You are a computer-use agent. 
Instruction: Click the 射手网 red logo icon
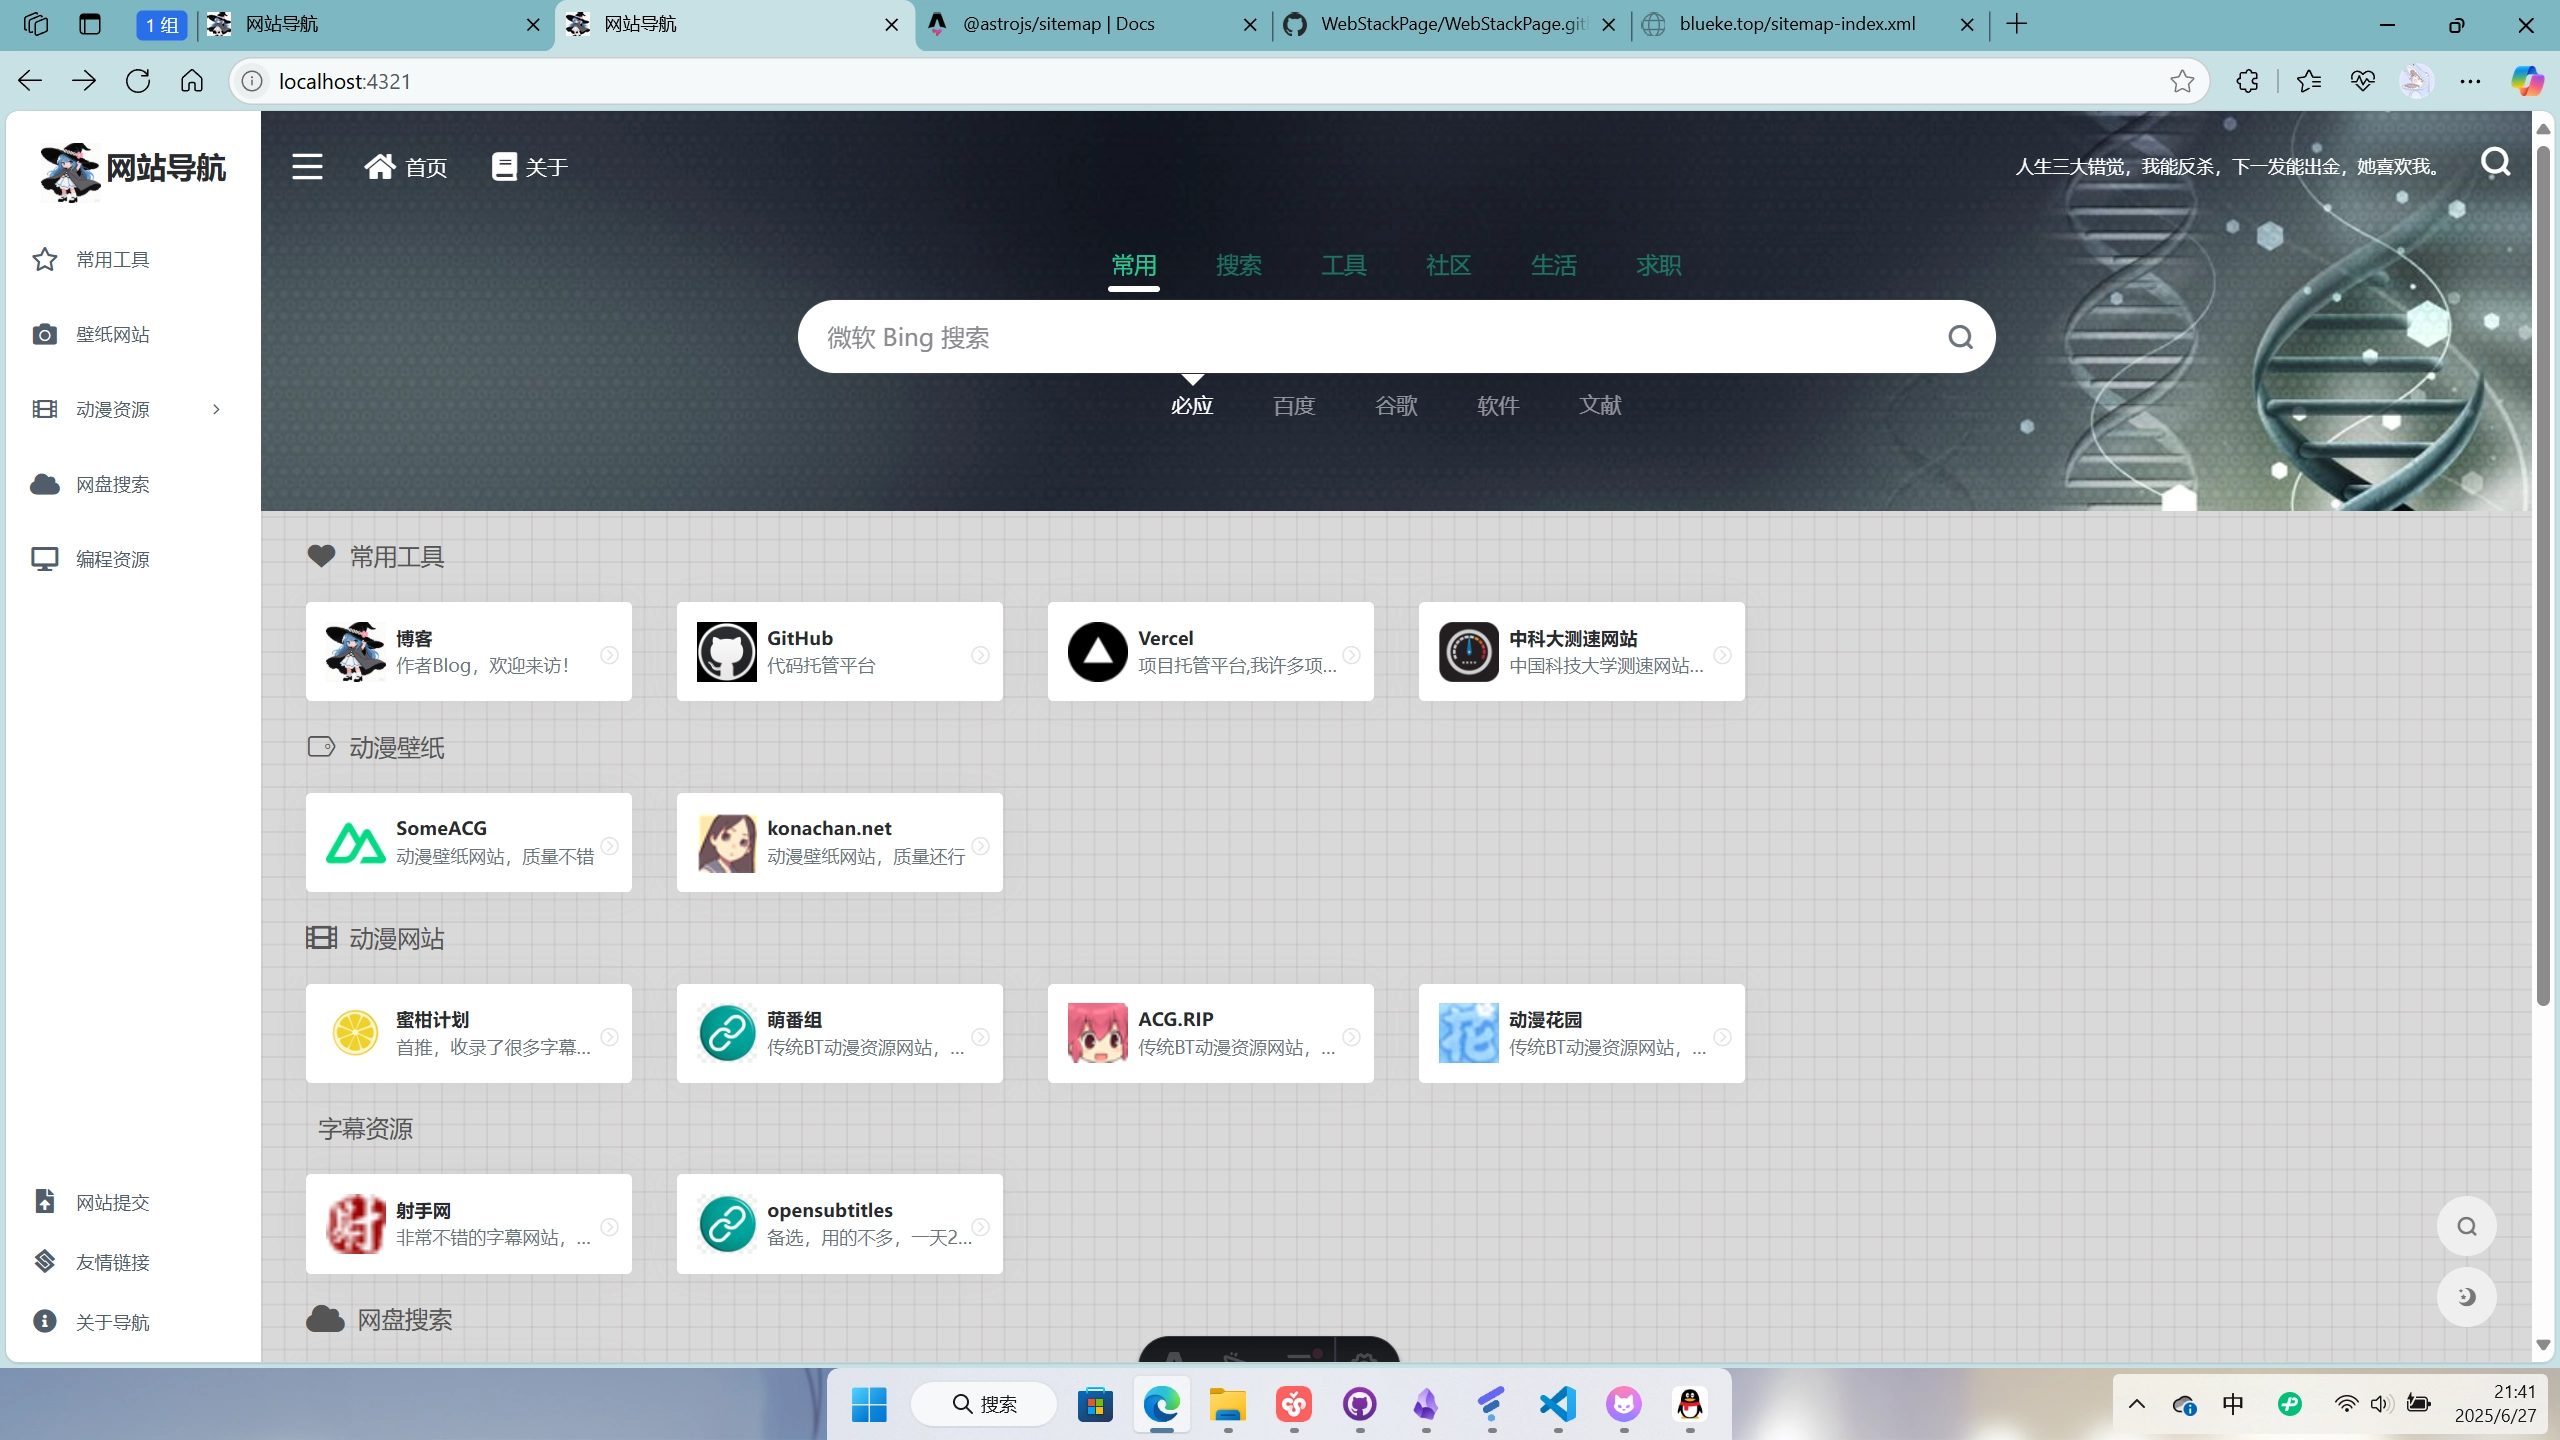[x=355, y=1224]
